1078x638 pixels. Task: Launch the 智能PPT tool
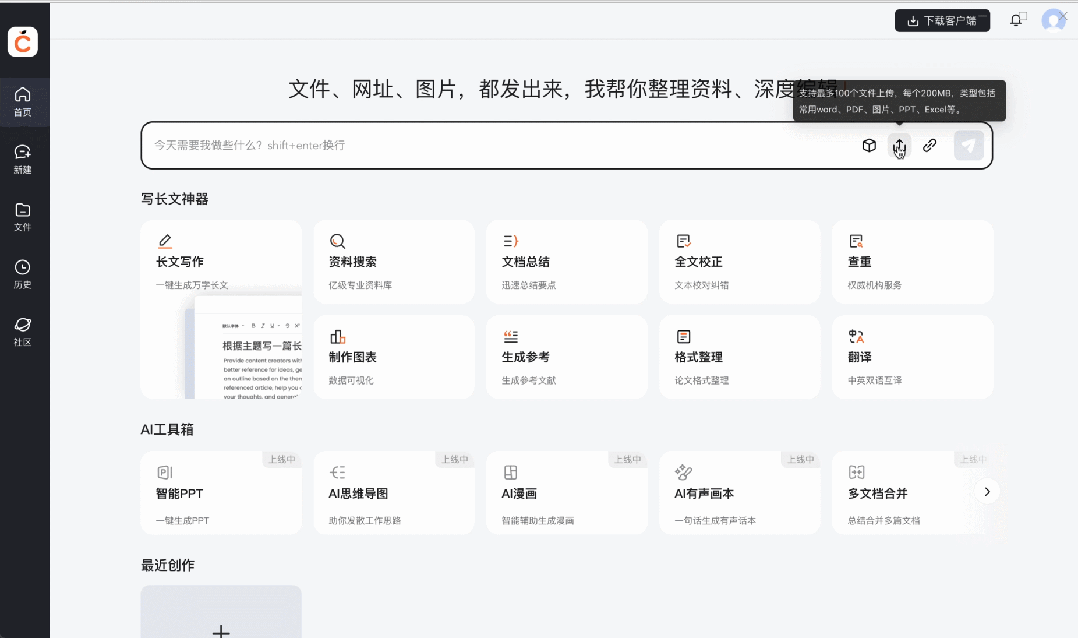pos(220,492)
